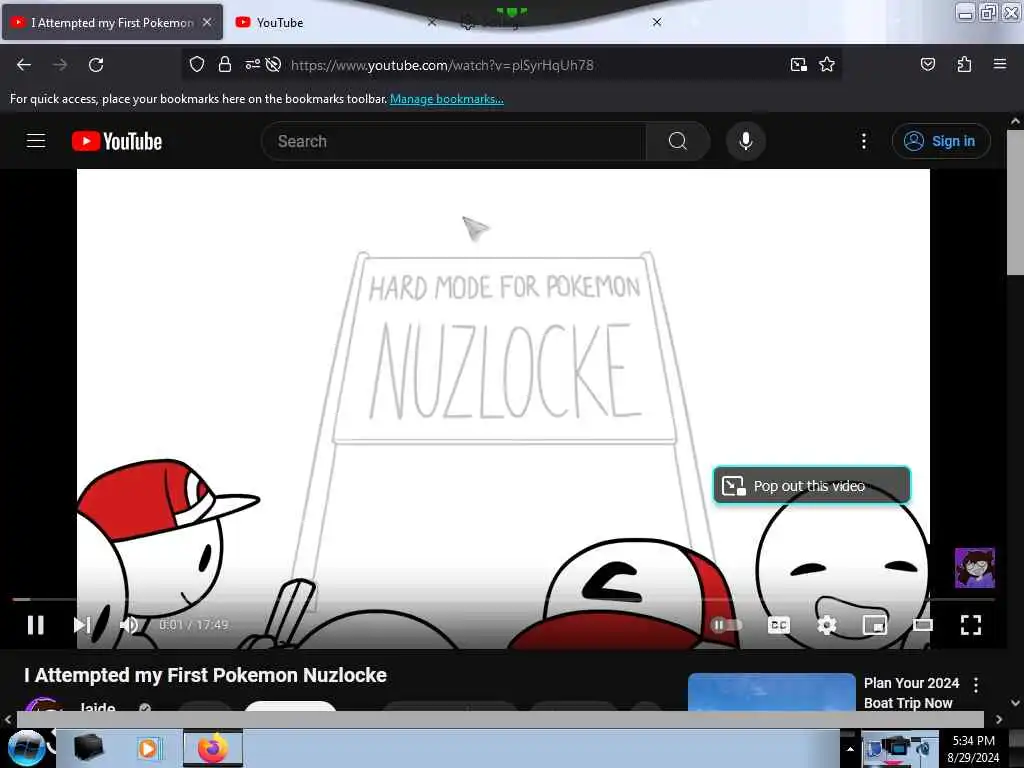Click the page vertical scrollbar thumb

(x=1014, y=202)
